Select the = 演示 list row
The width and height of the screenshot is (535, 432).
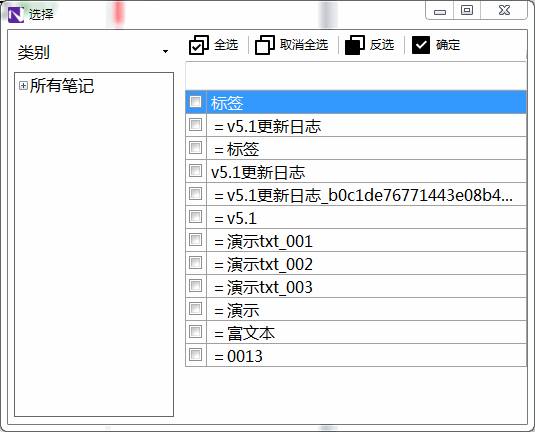[366, 309]
